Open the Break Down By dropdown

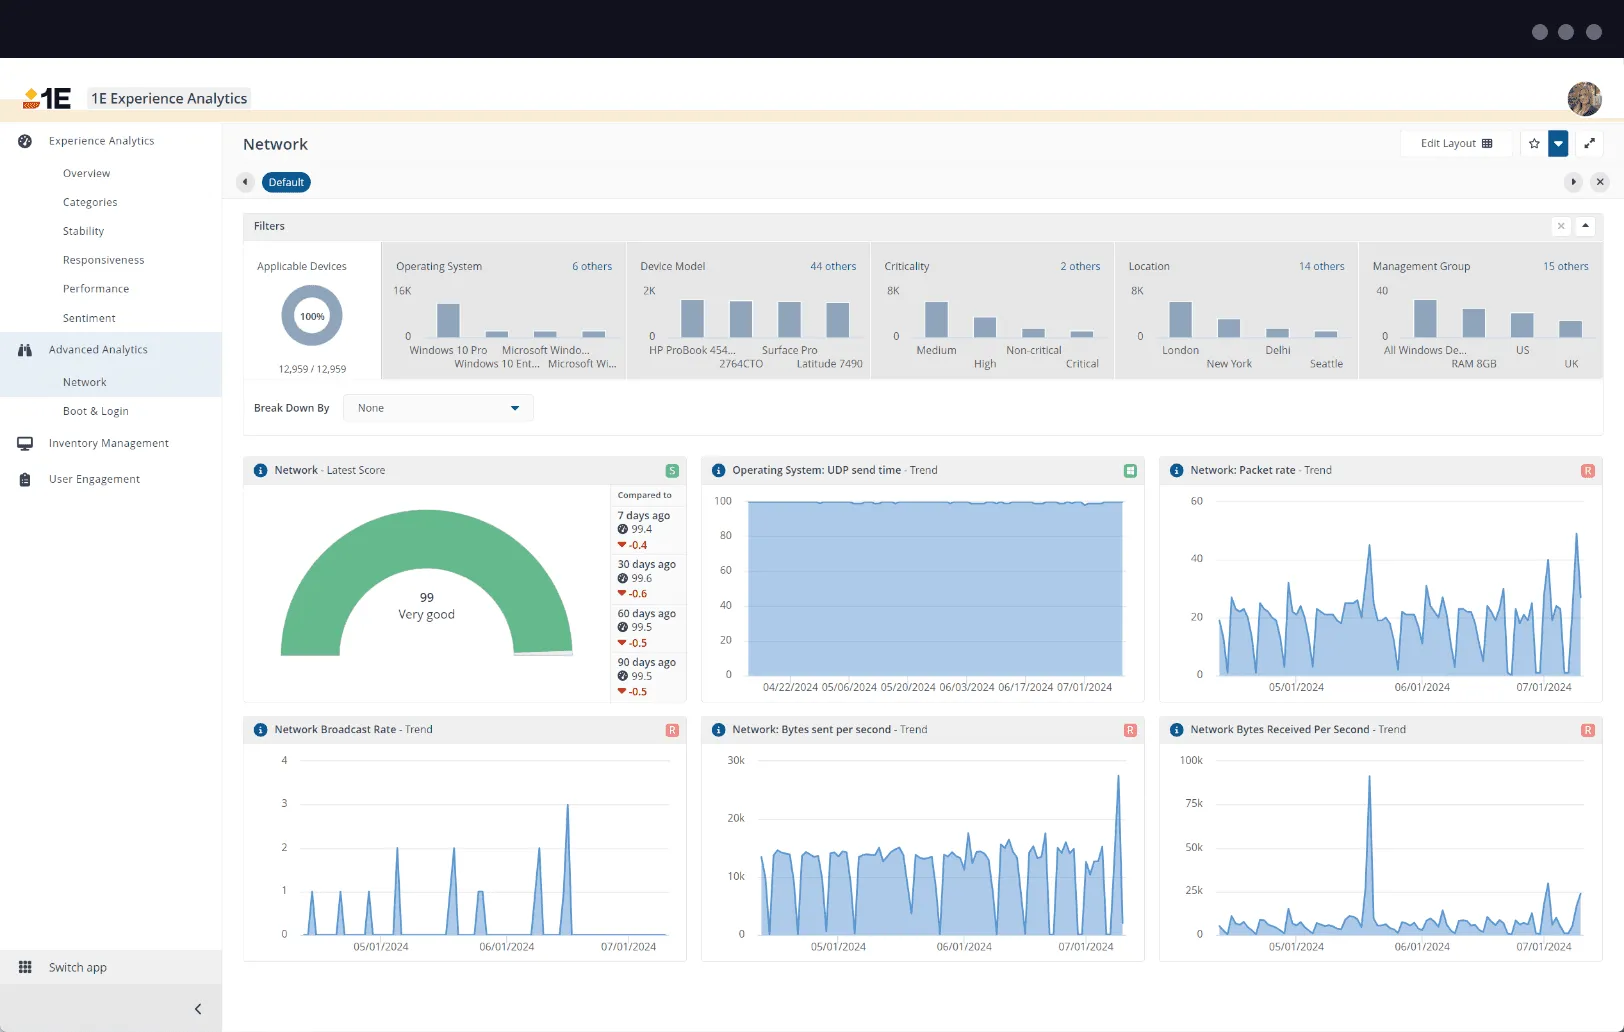point(437,408)
